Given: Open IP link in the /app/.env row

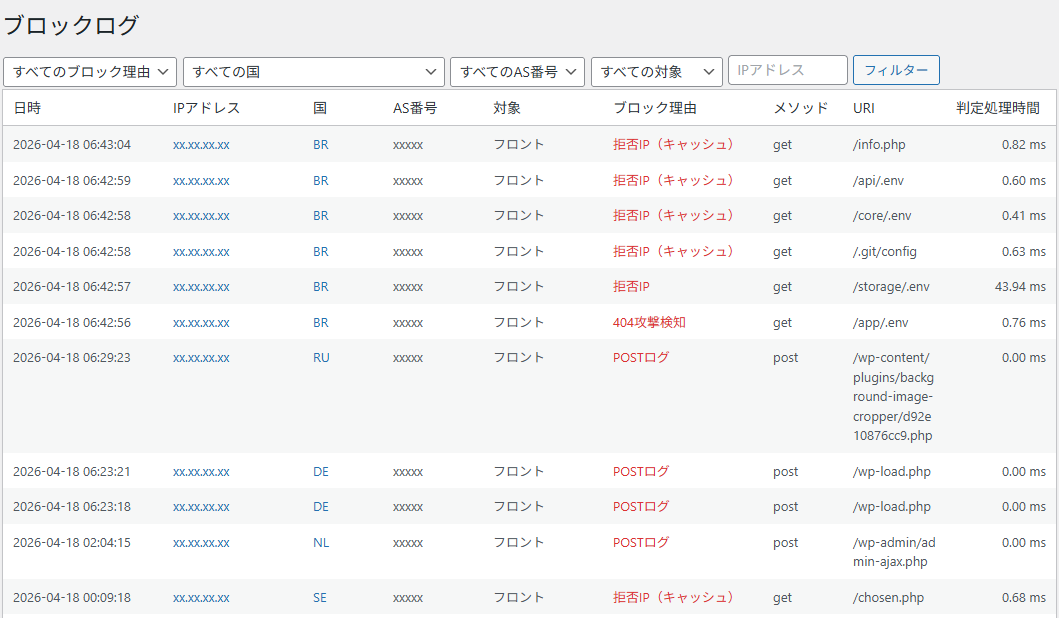Looking at the screenshot, I should pyautogui.click(x=201, y=322).
